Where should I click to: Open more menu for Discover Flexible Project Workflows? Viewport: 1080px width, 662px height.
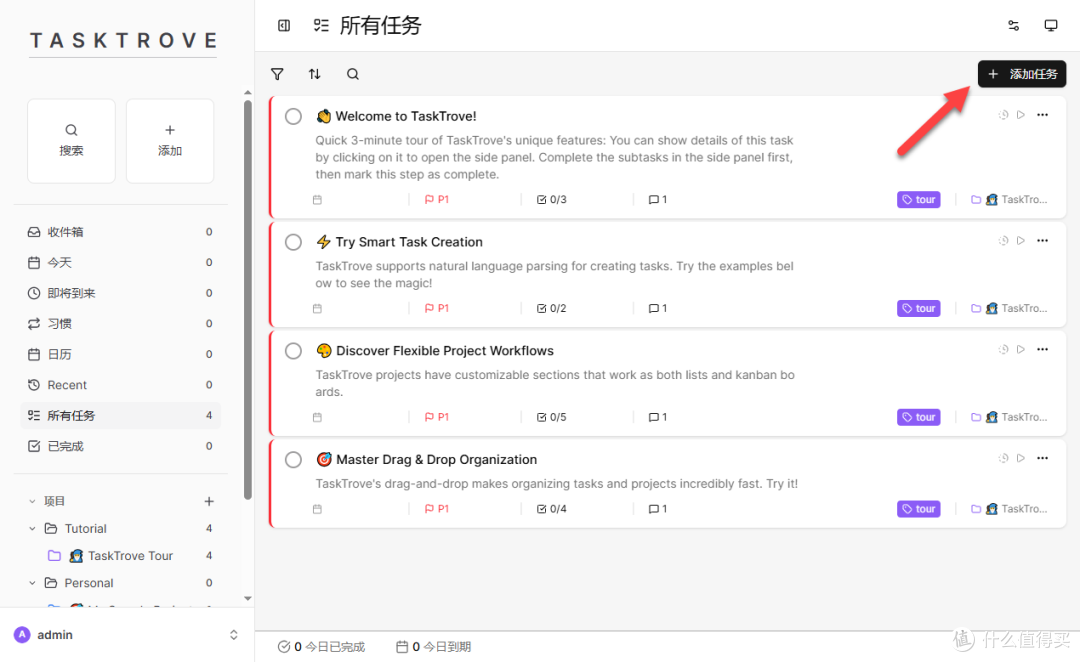pos(1042,349)
